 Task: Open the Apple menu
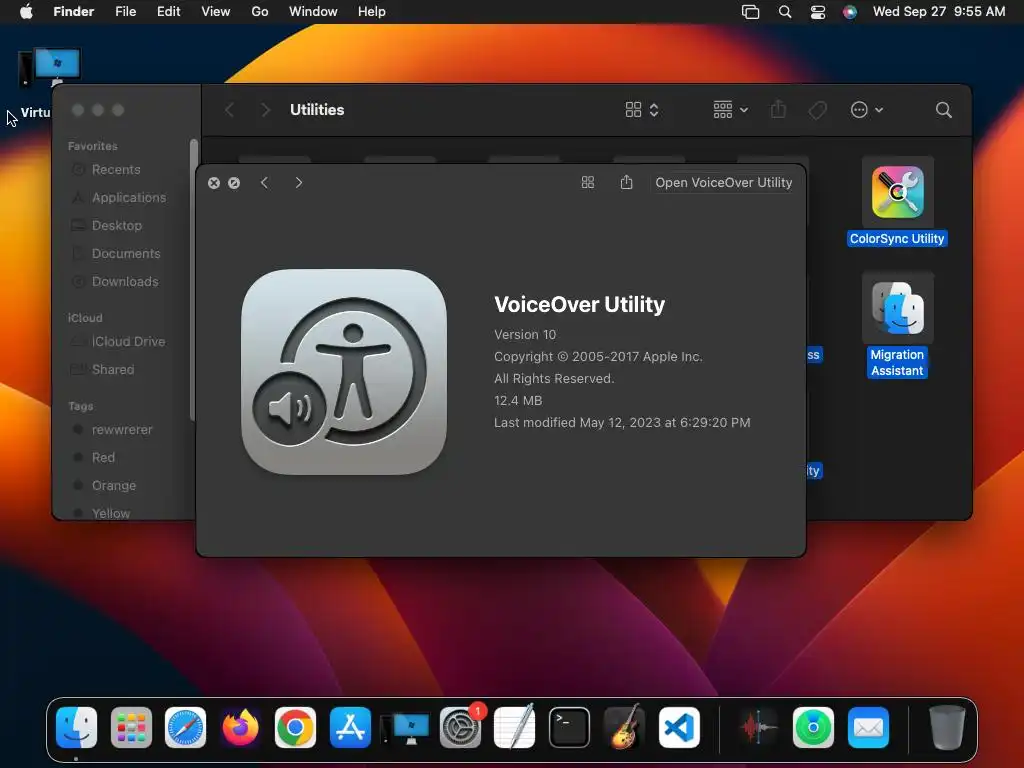(x=26, y=12)
